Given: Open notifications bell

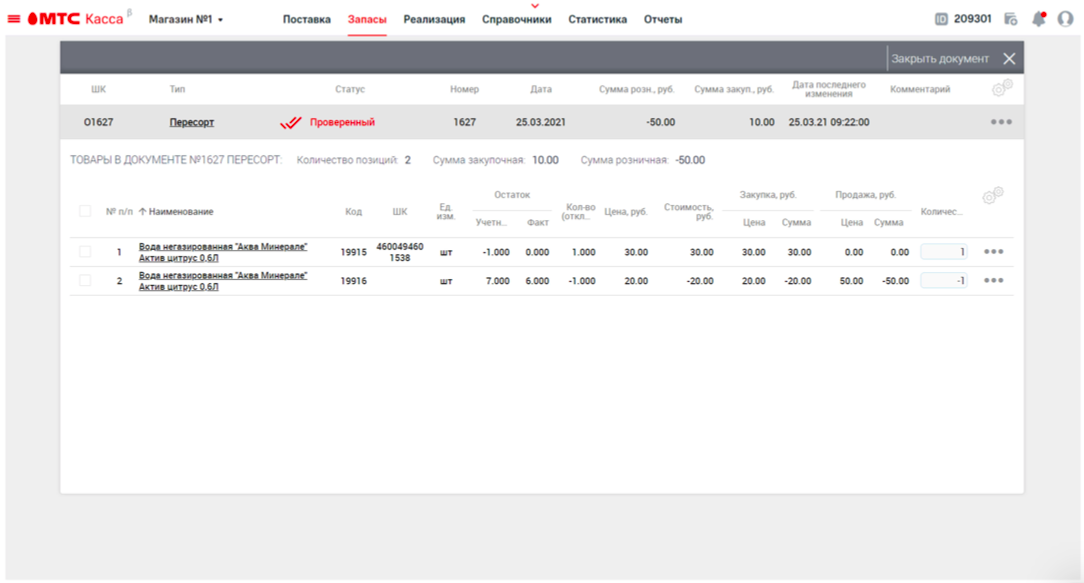Looking at the screenshot, I should (x=1039, y=19).
